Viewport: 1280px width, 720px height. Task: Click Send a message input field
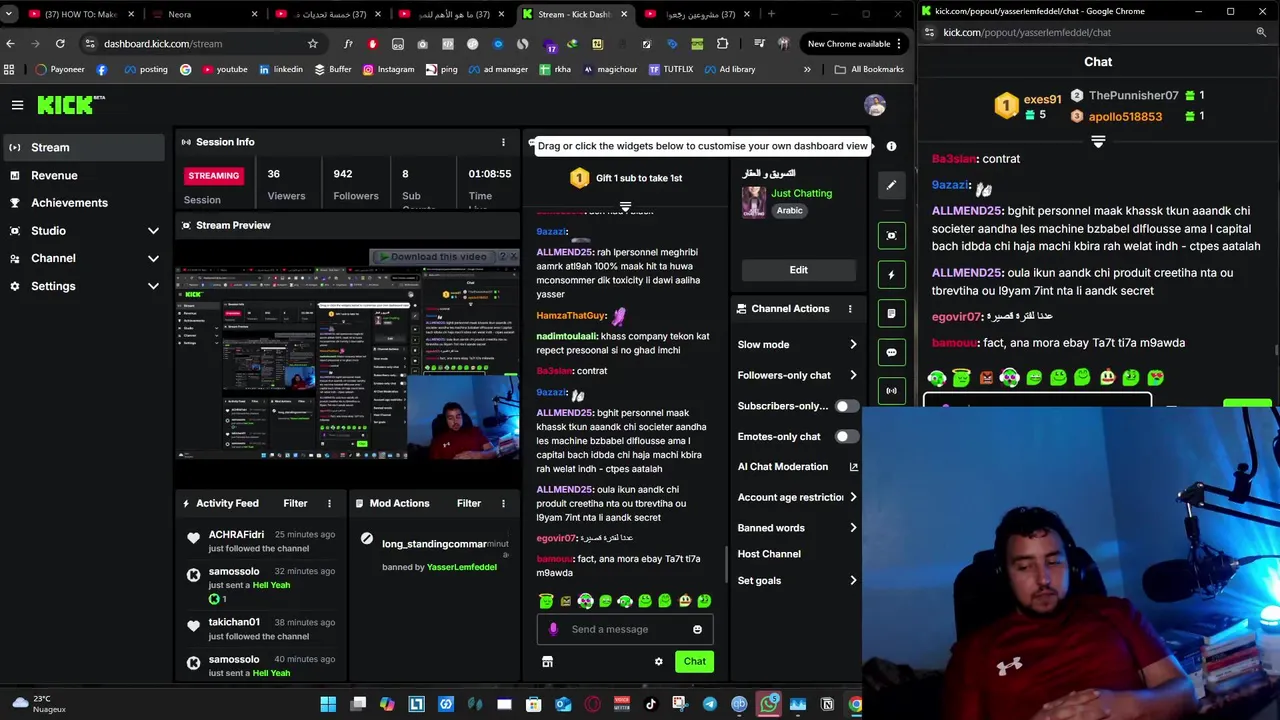point(625,629)
